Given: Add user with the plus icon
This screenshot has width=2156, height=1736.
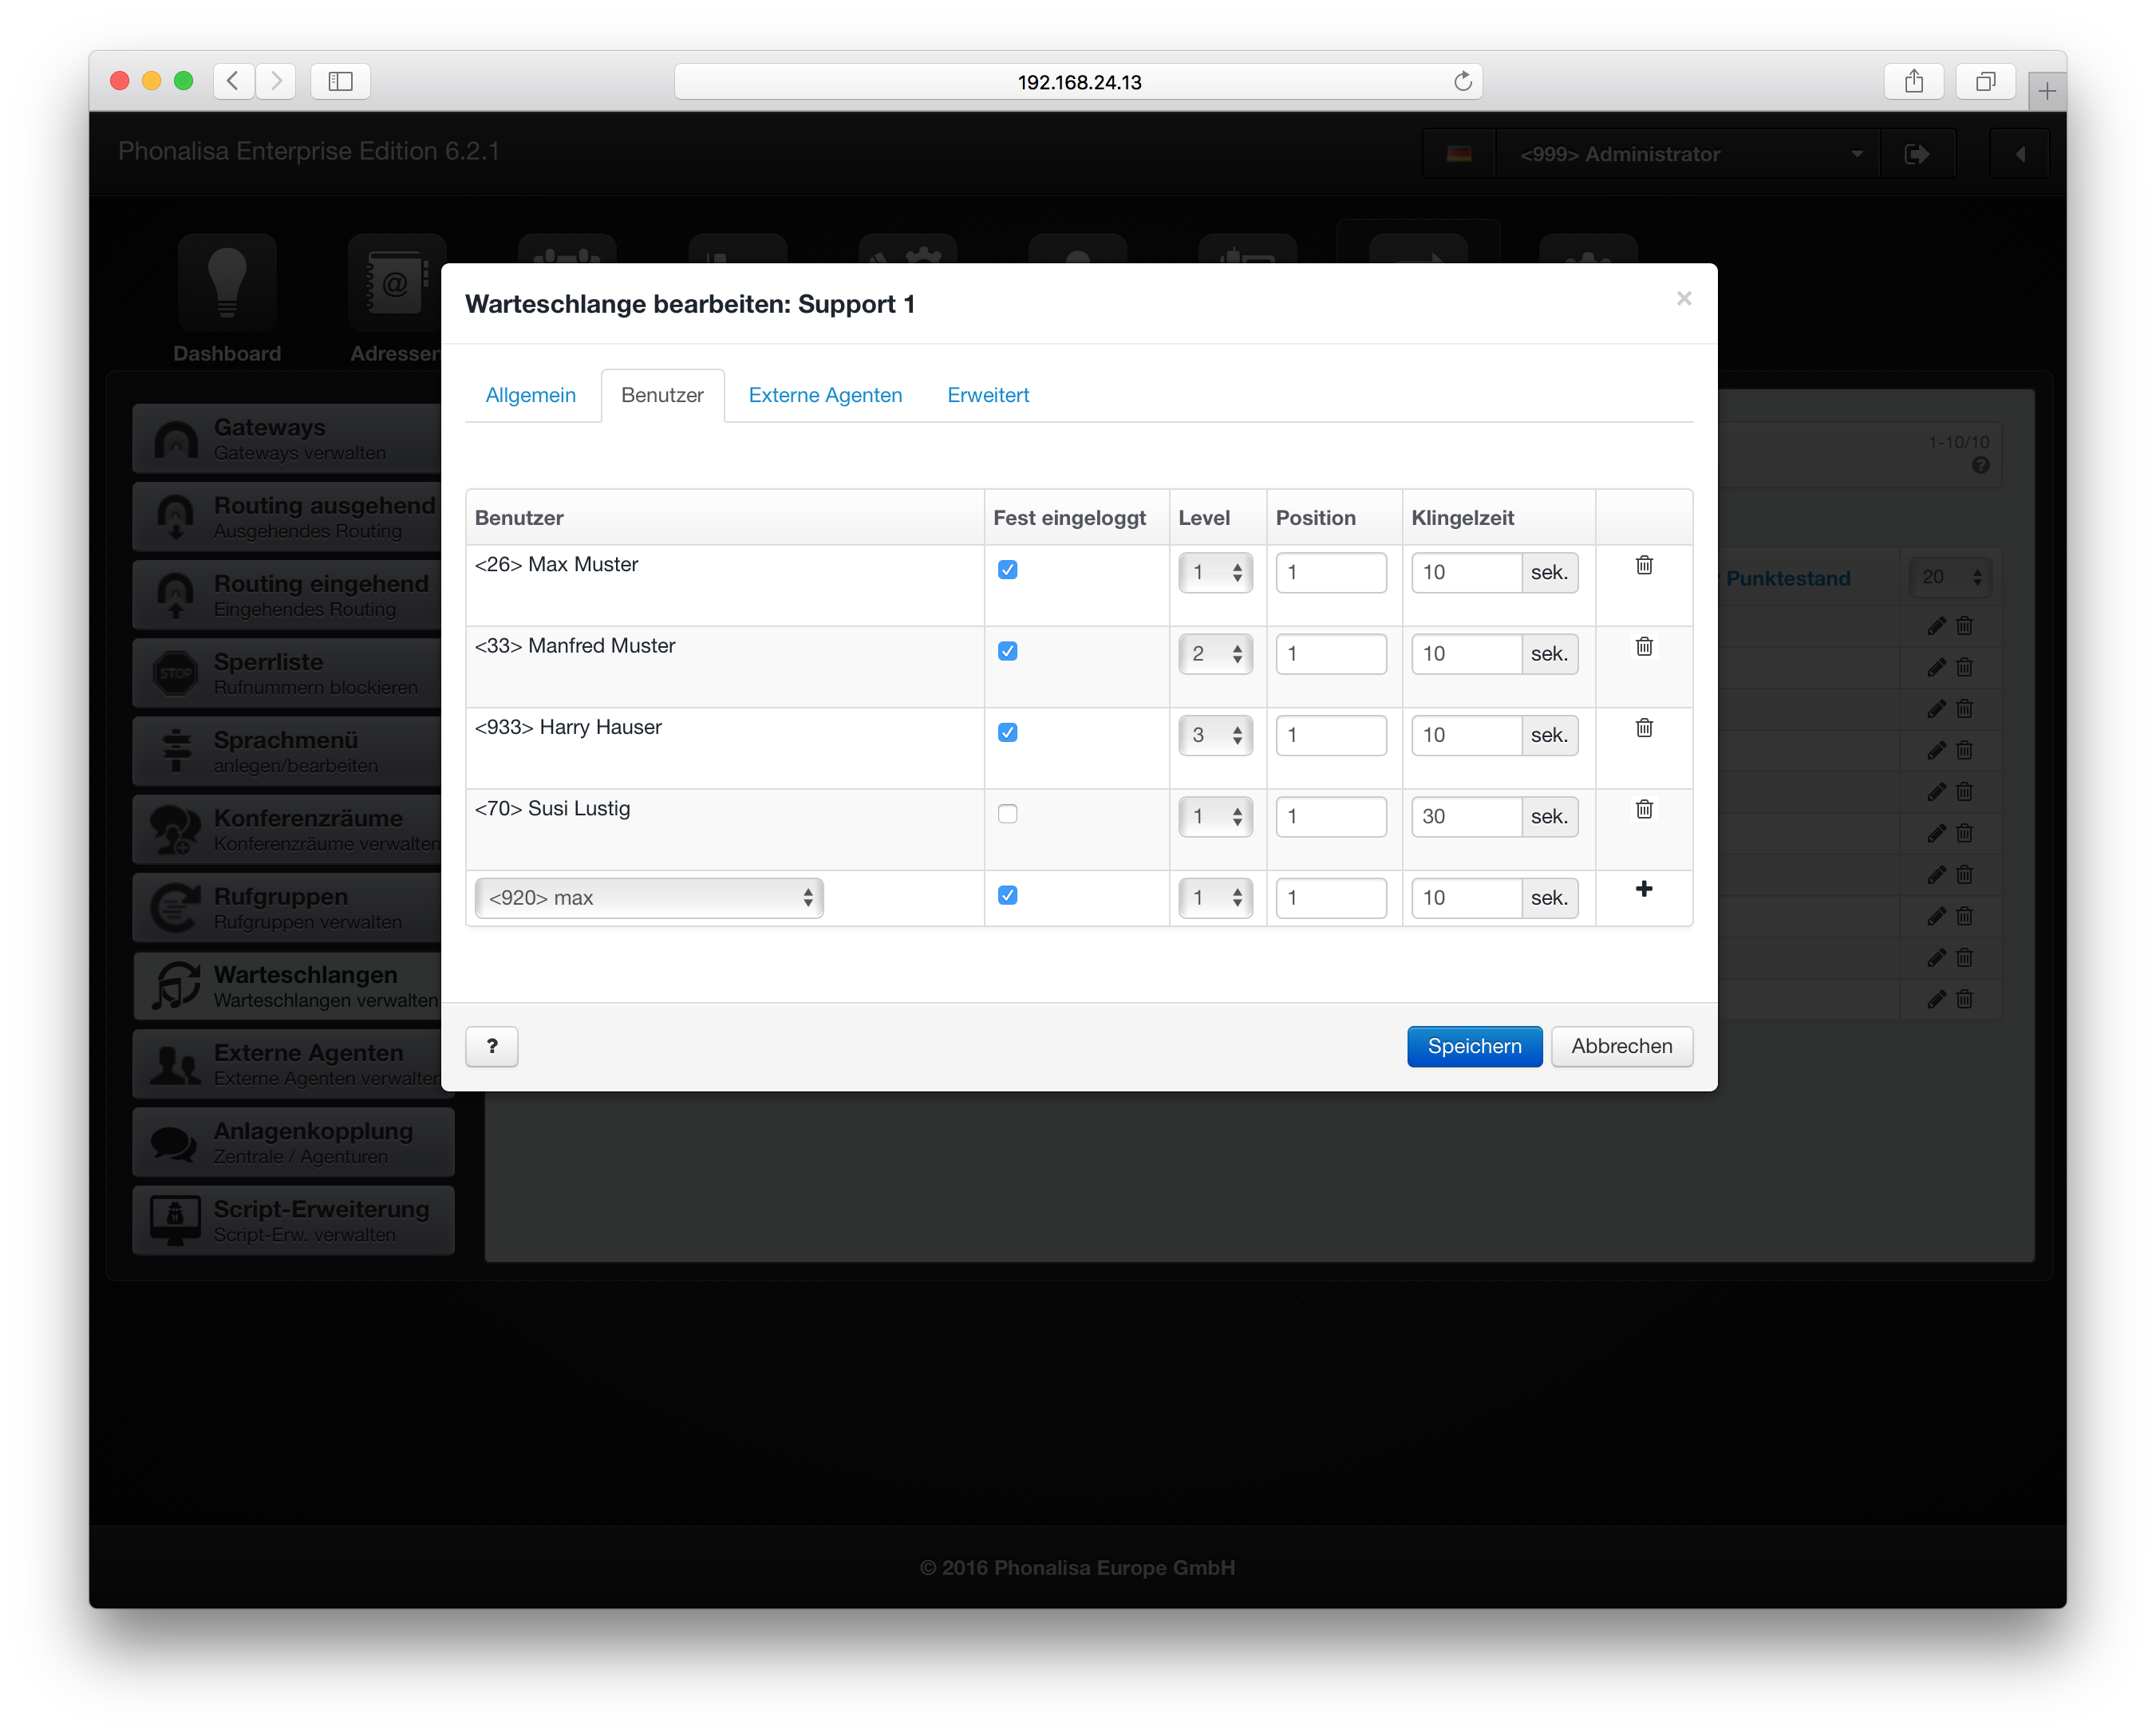Looking at the screenshot, I should (x=1644, y=889).
